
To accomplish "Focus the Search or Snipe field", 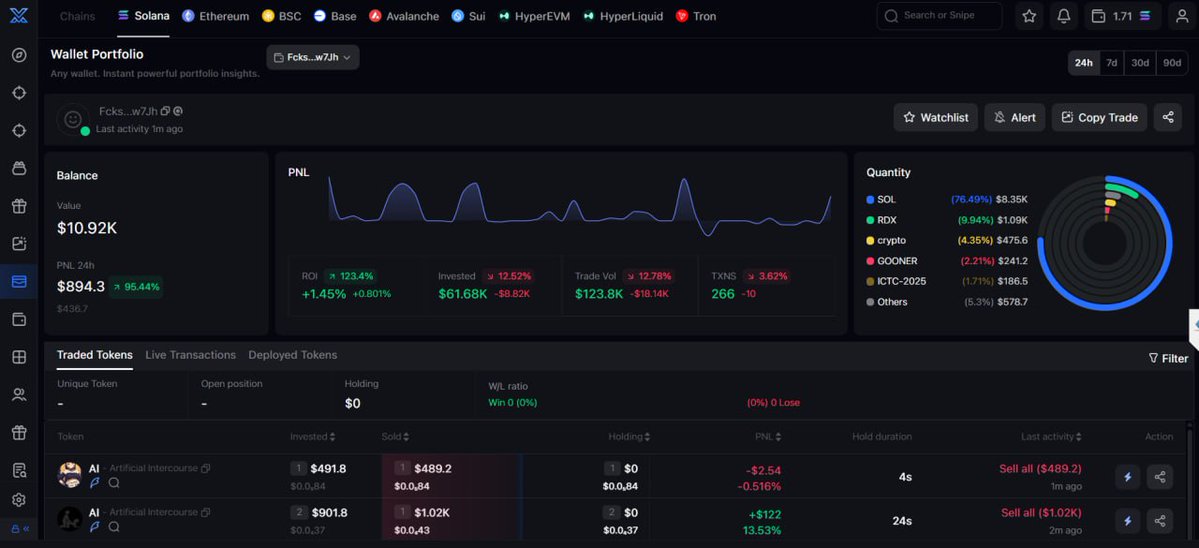I will (939, 16).
